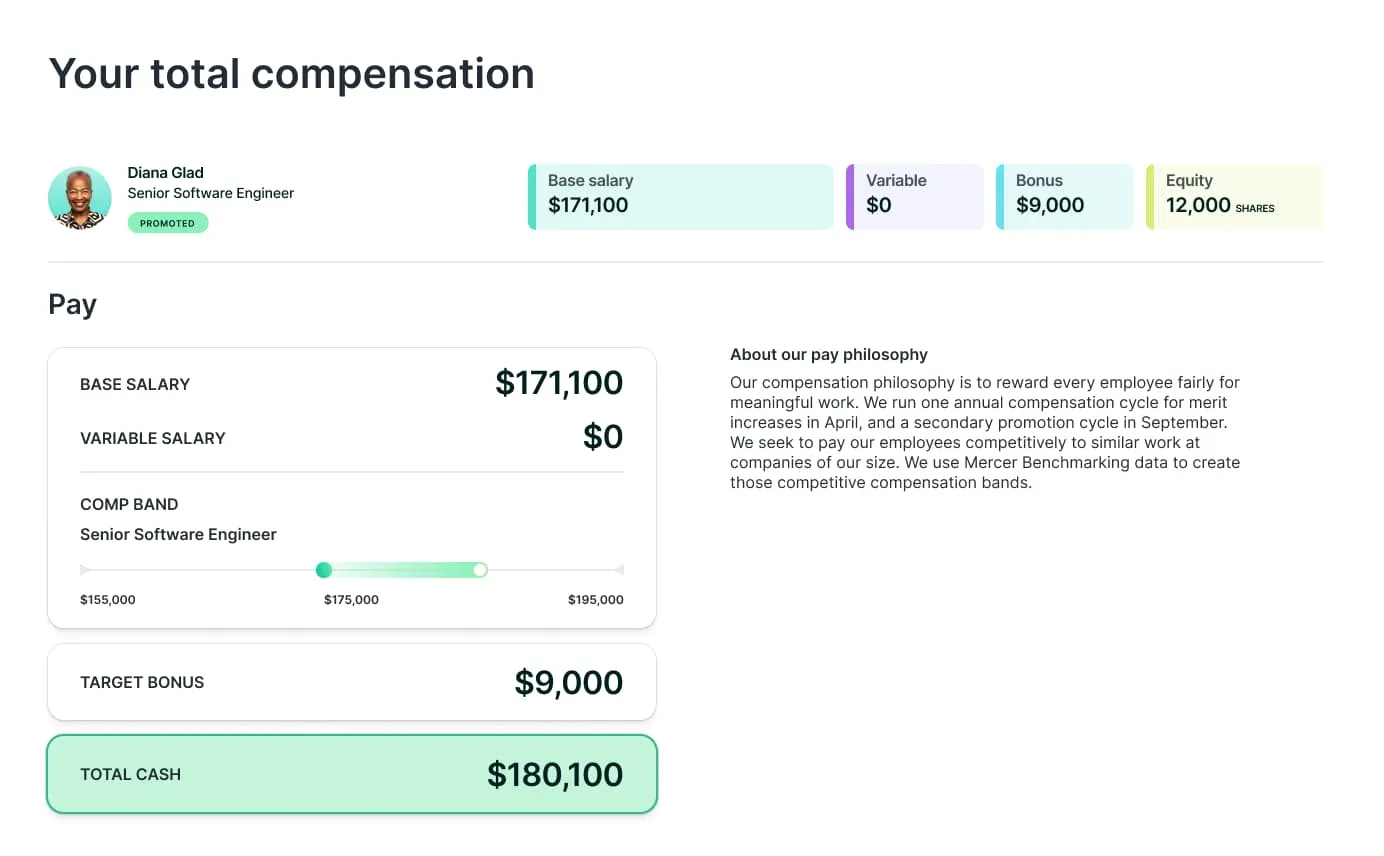Click the $175,000 band midpoint label
This screenshot has width=1384, height=856.
click(x=351, y=600)
